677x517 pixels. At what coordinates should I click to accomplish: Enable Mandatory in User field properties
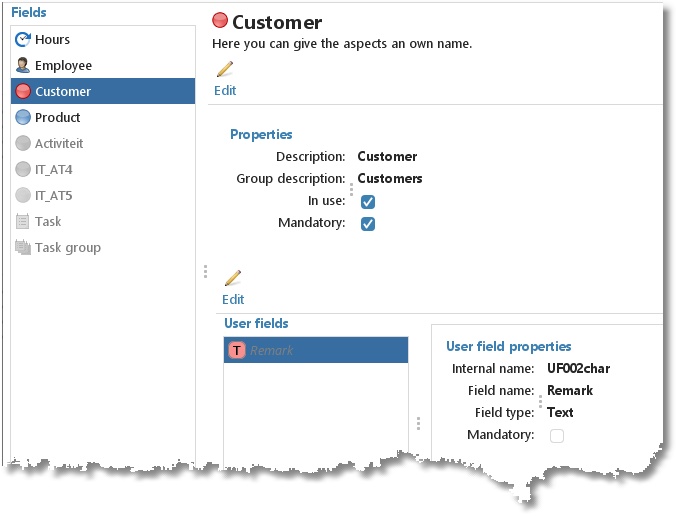(x=557, y=436)
